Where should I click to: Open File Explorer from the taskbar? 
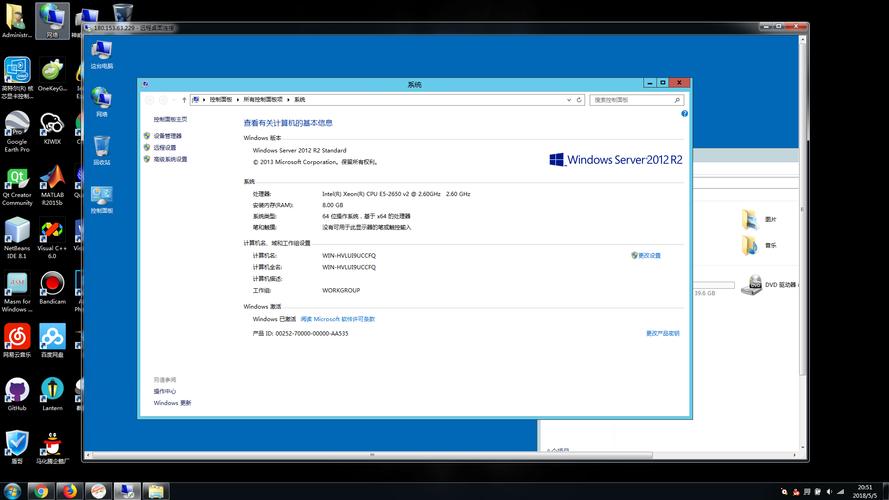coord(155,491)
